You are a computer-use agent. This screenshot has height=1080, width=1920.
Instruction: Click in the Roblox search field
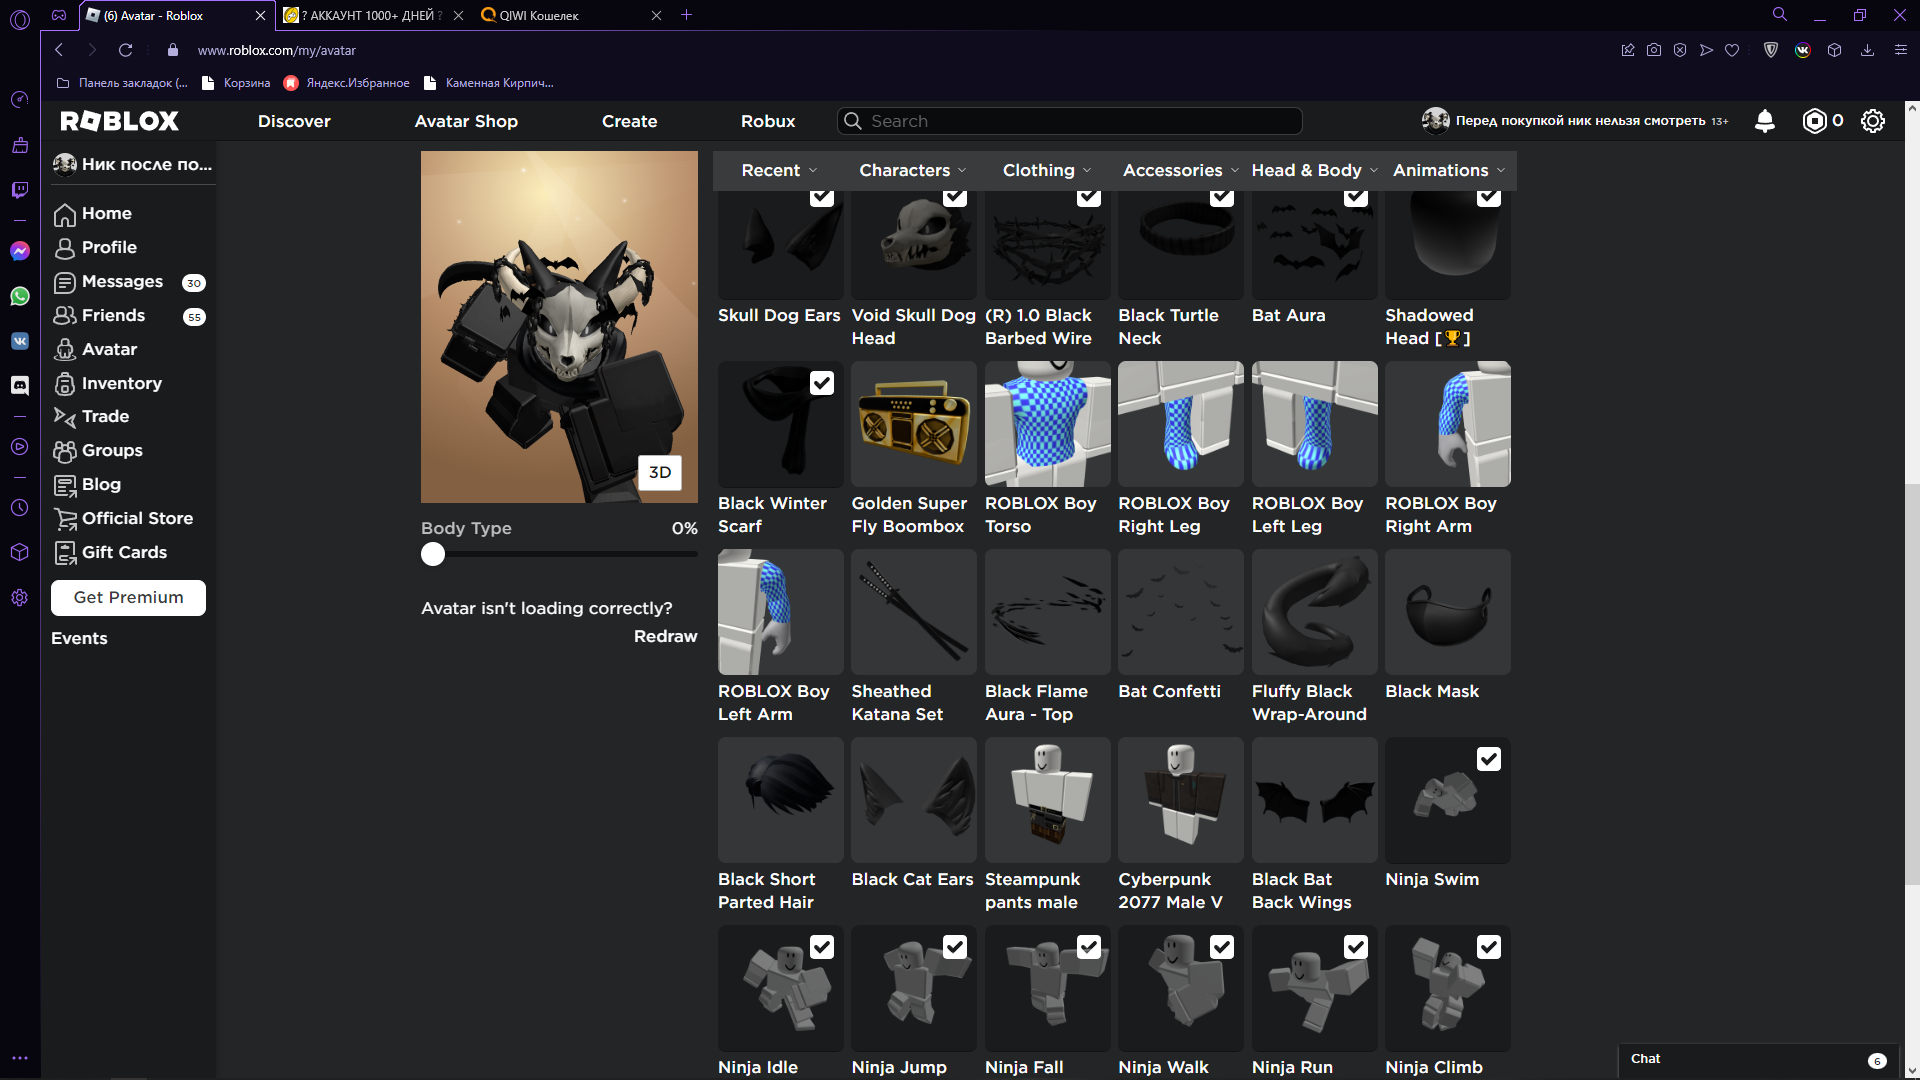[1069, 121]
